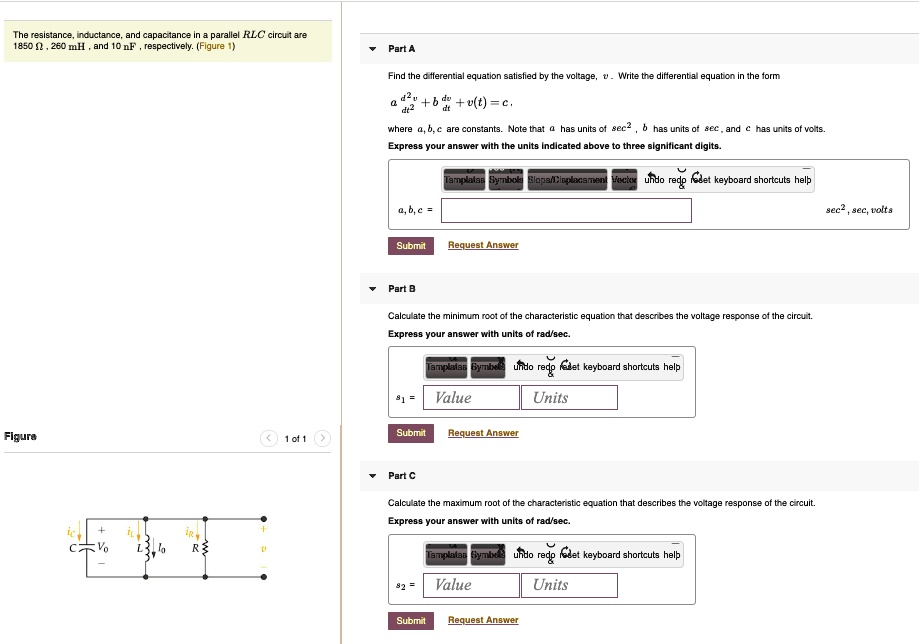Screen dimensions: 919x644
Task: Submit the answer for Part A
Action: click(410, 245)
